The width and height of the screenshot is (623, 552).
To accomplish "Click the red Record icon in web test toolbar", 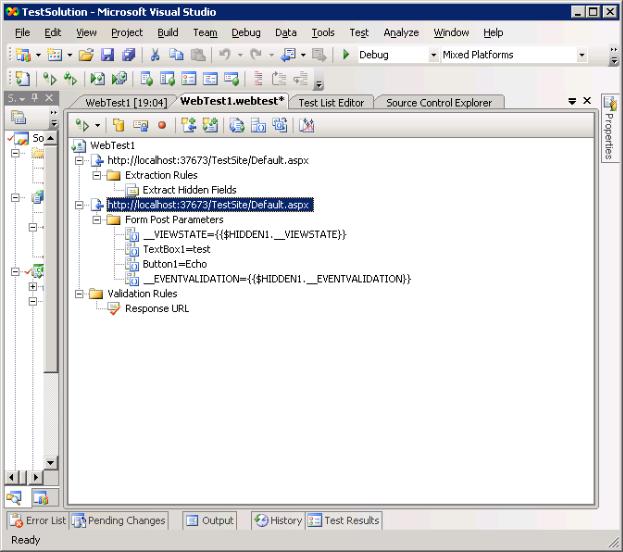I will point(161,125).
